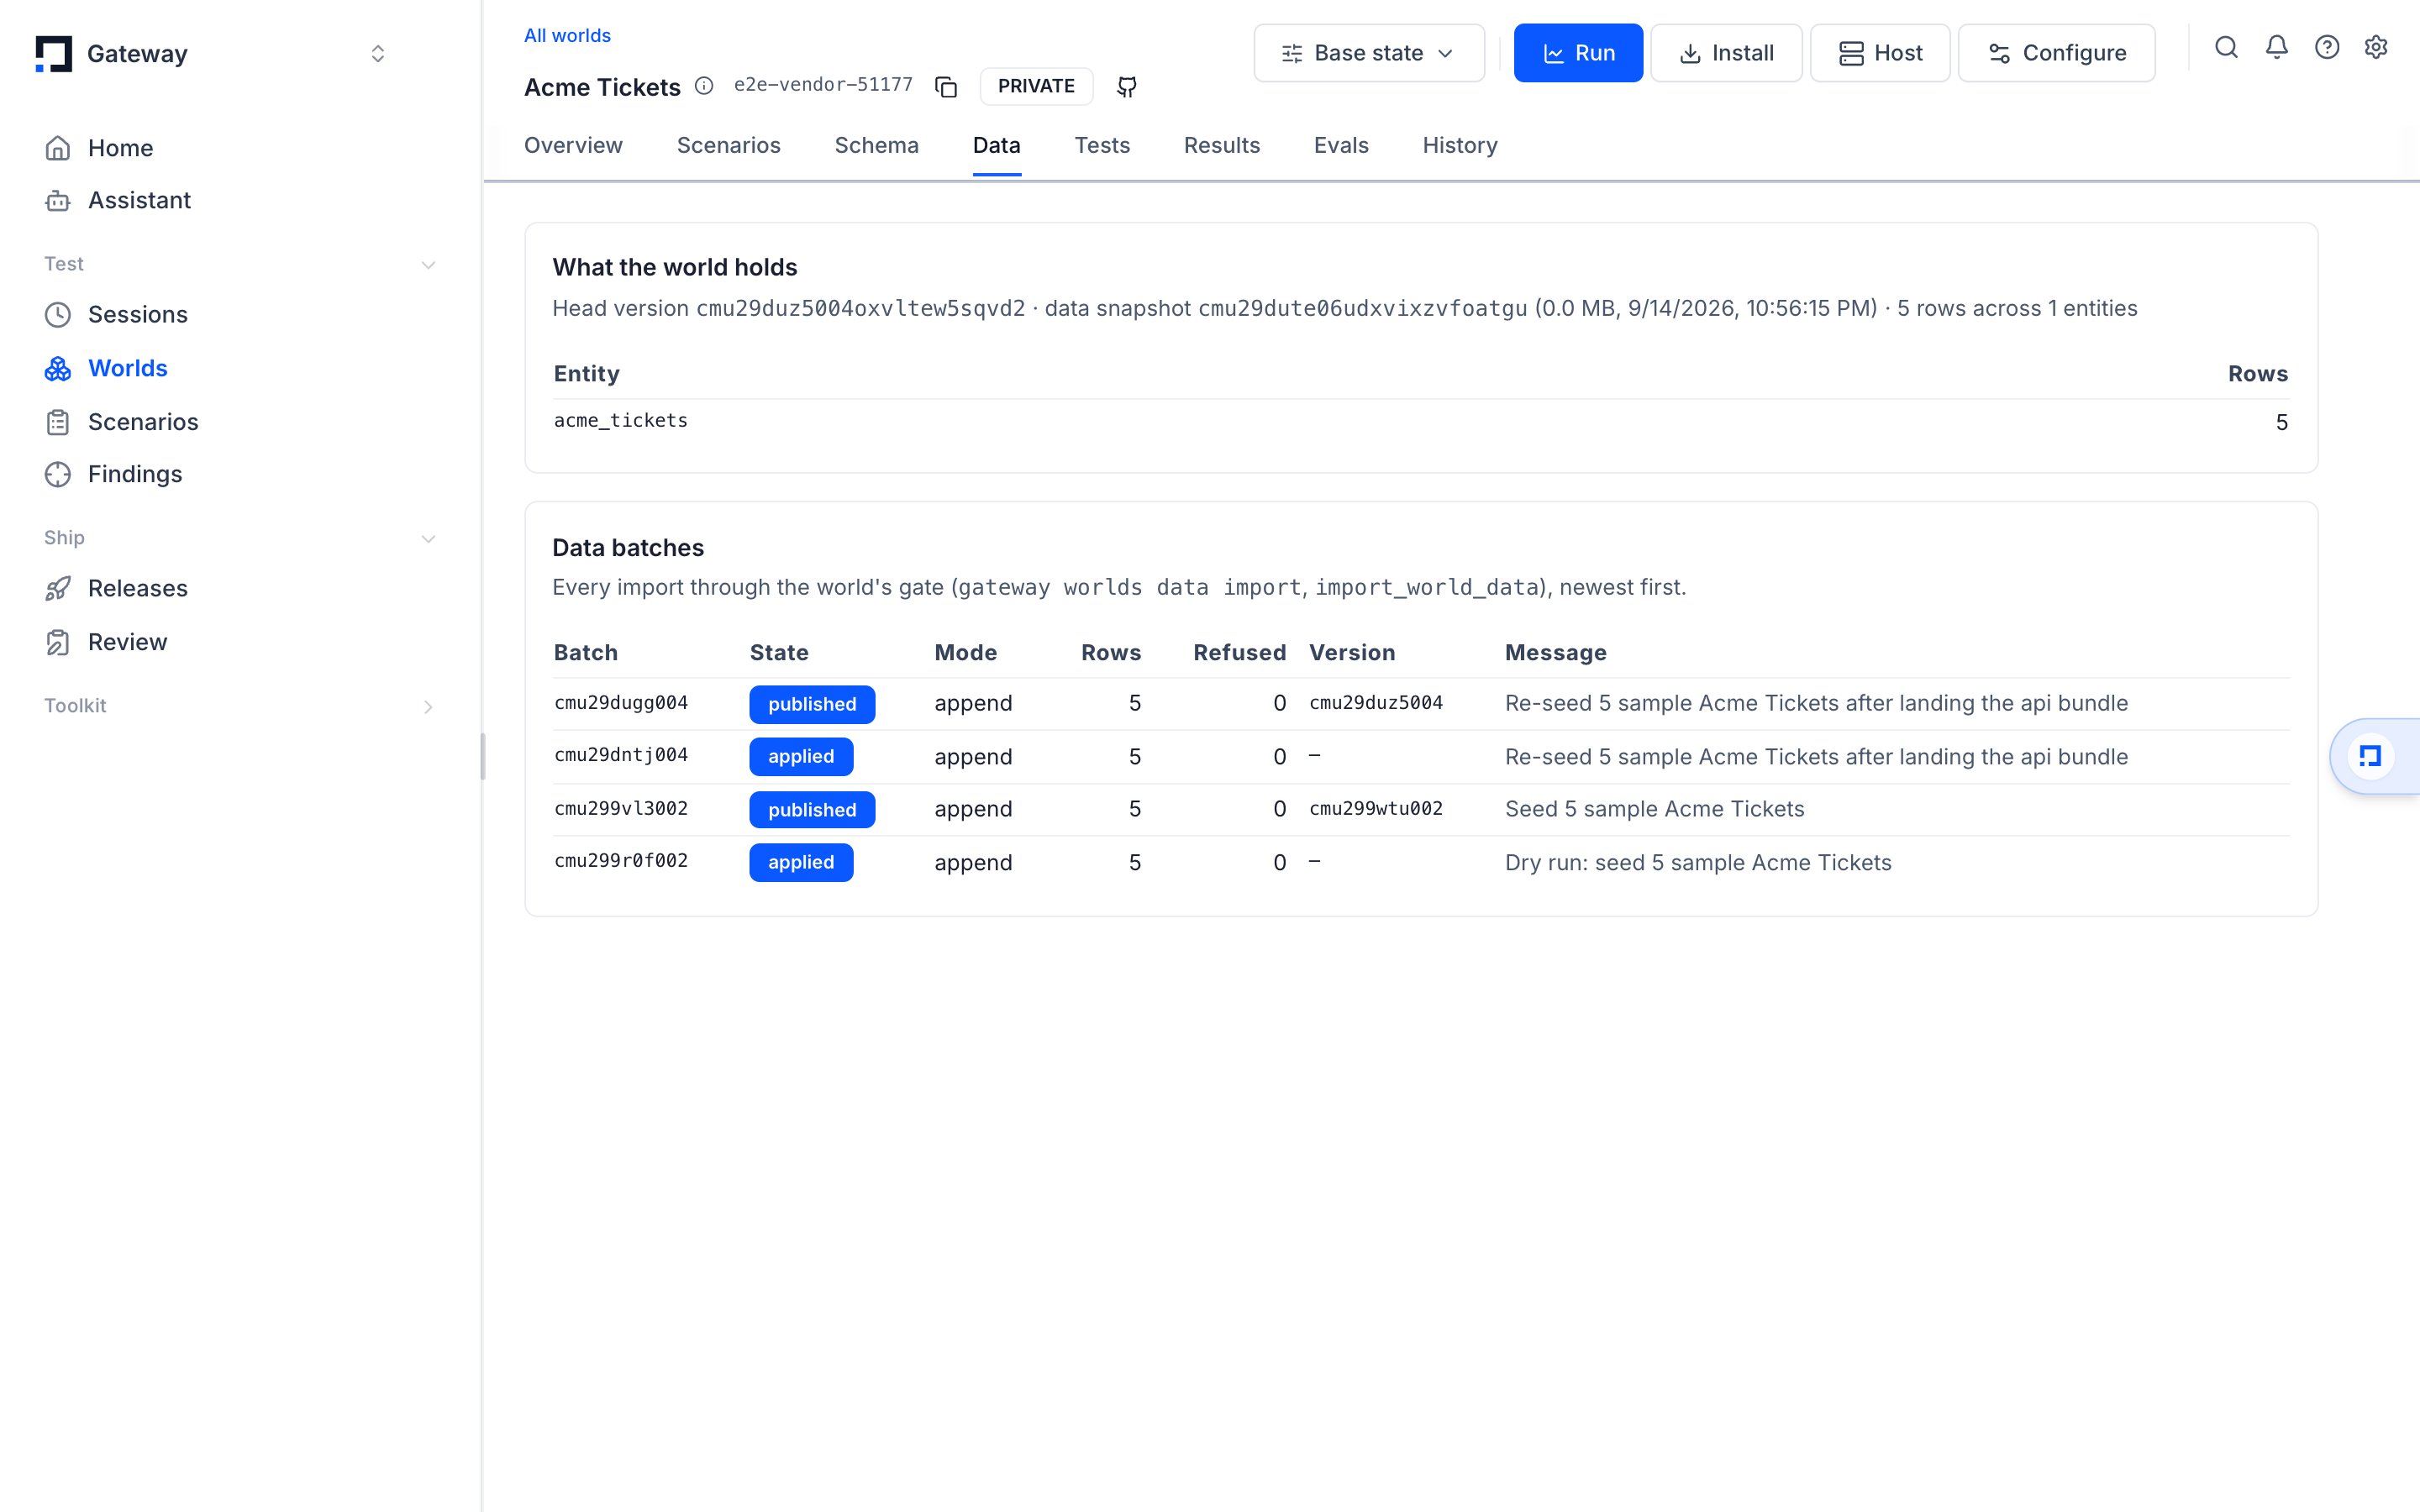The height and width of the screenshot is (1512, 2420).
Task: Click the Host button
Action: (x=1880, y=53)
